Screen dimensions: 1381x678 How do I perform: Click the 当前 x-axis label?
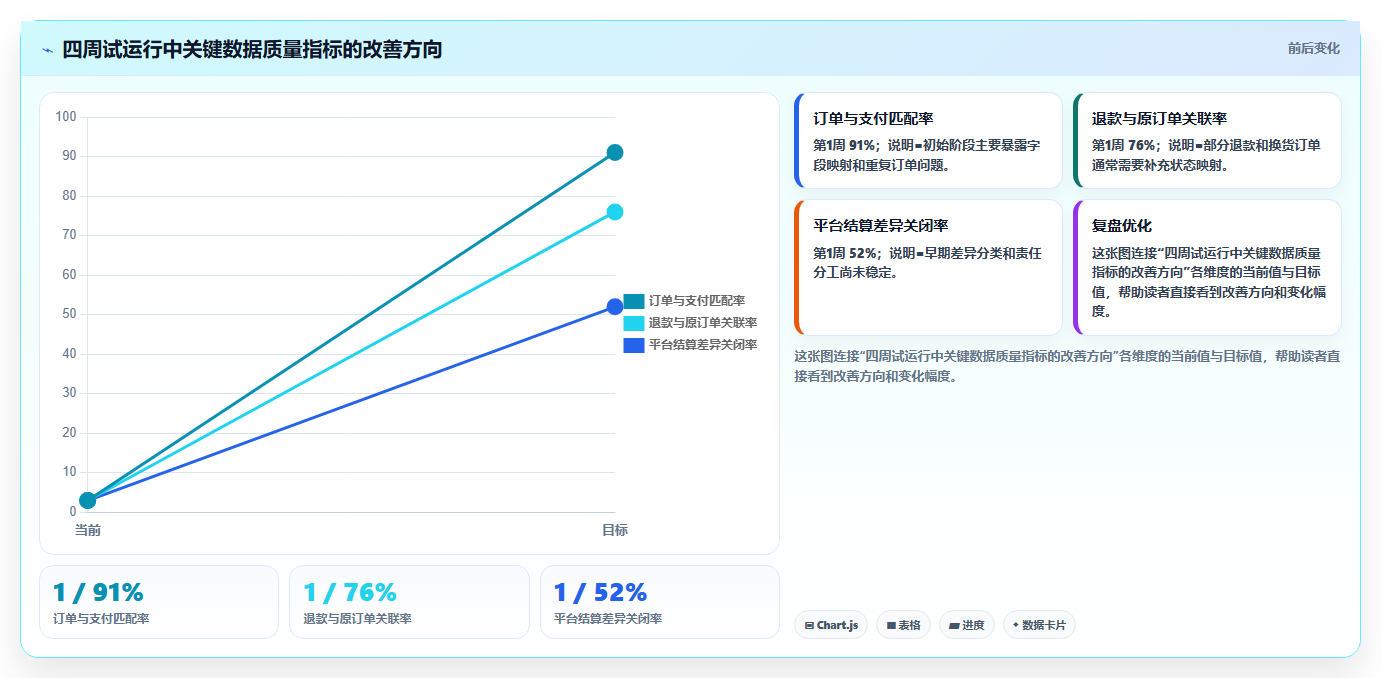[x=87, y=530]
